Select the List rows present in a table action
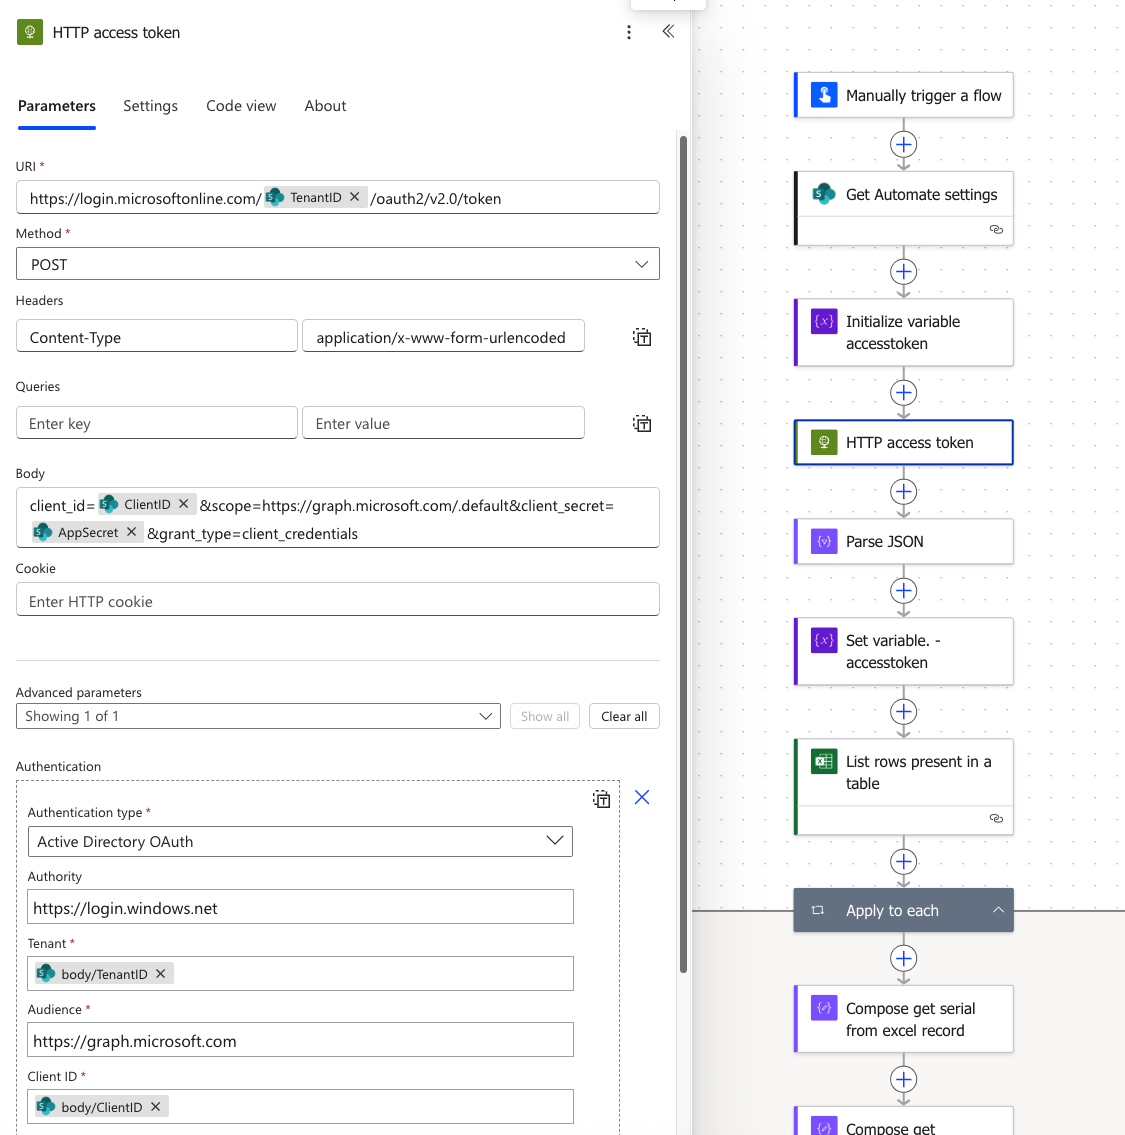Viewport: 1125px width, 1135px height. (903, 772)
